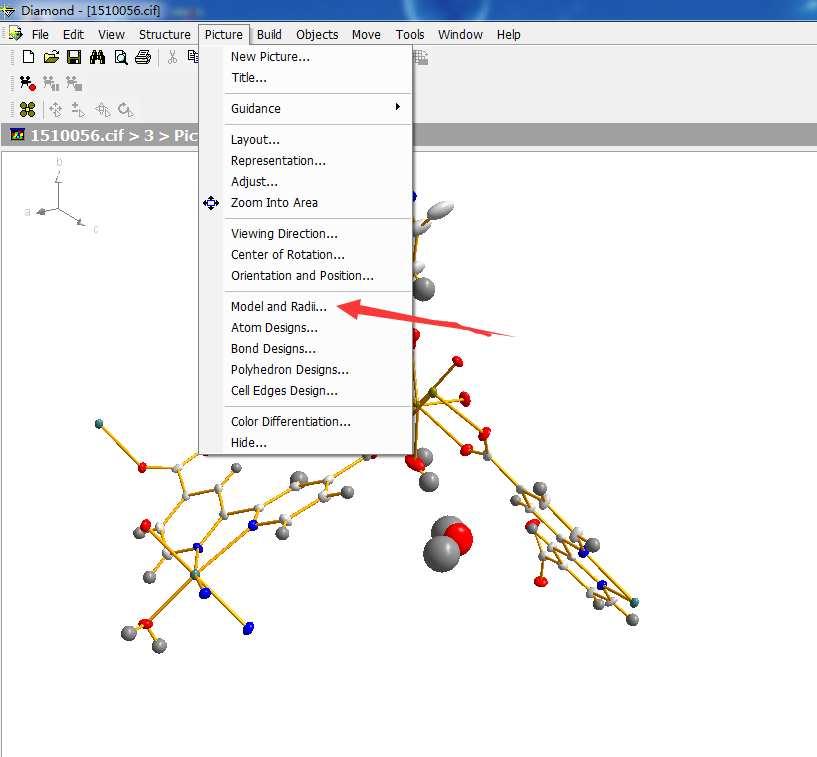The width and height of the screenshot is (817, 757).
Task: Open the Help menu
Action: pyautogui.click(x=509, y=34)
